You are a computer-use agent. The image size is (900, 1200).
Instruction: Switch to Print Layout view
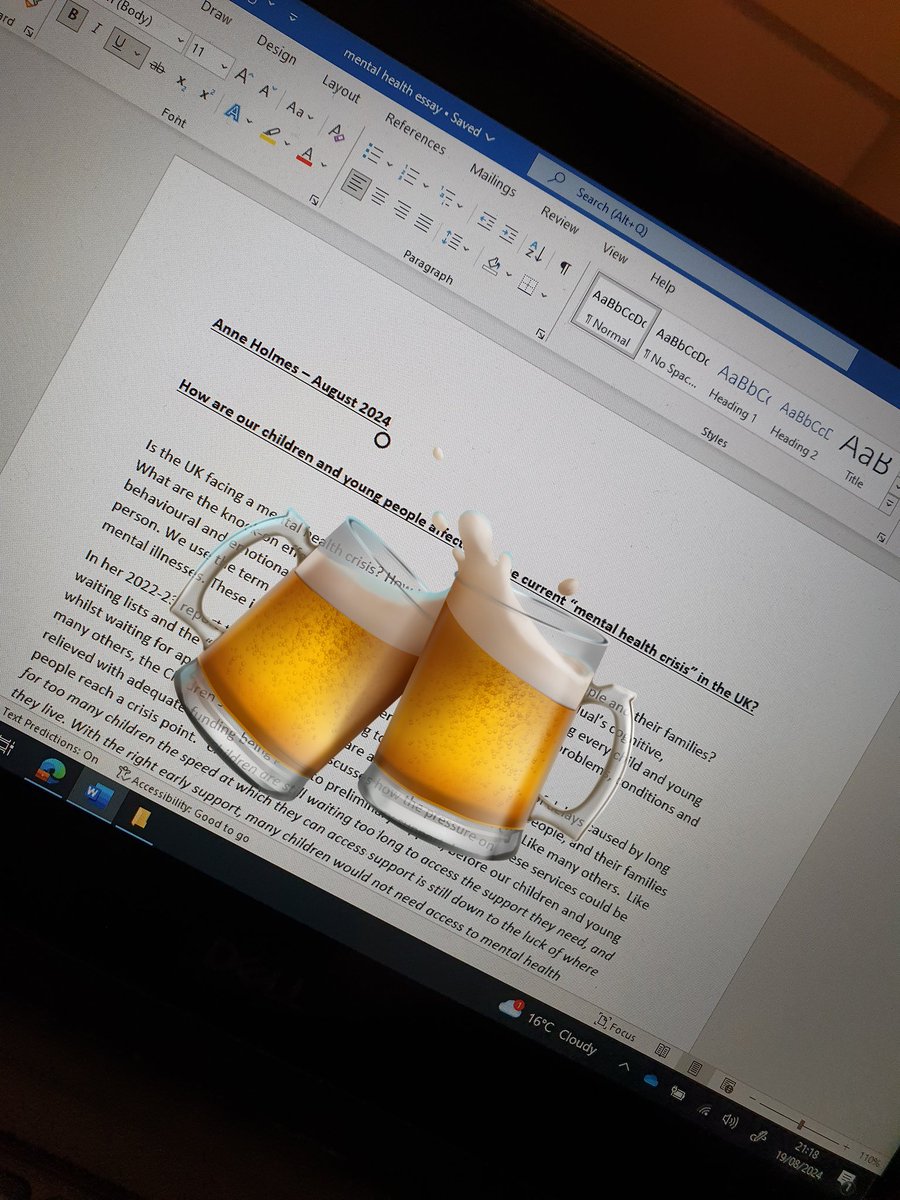click(695, 1069)
